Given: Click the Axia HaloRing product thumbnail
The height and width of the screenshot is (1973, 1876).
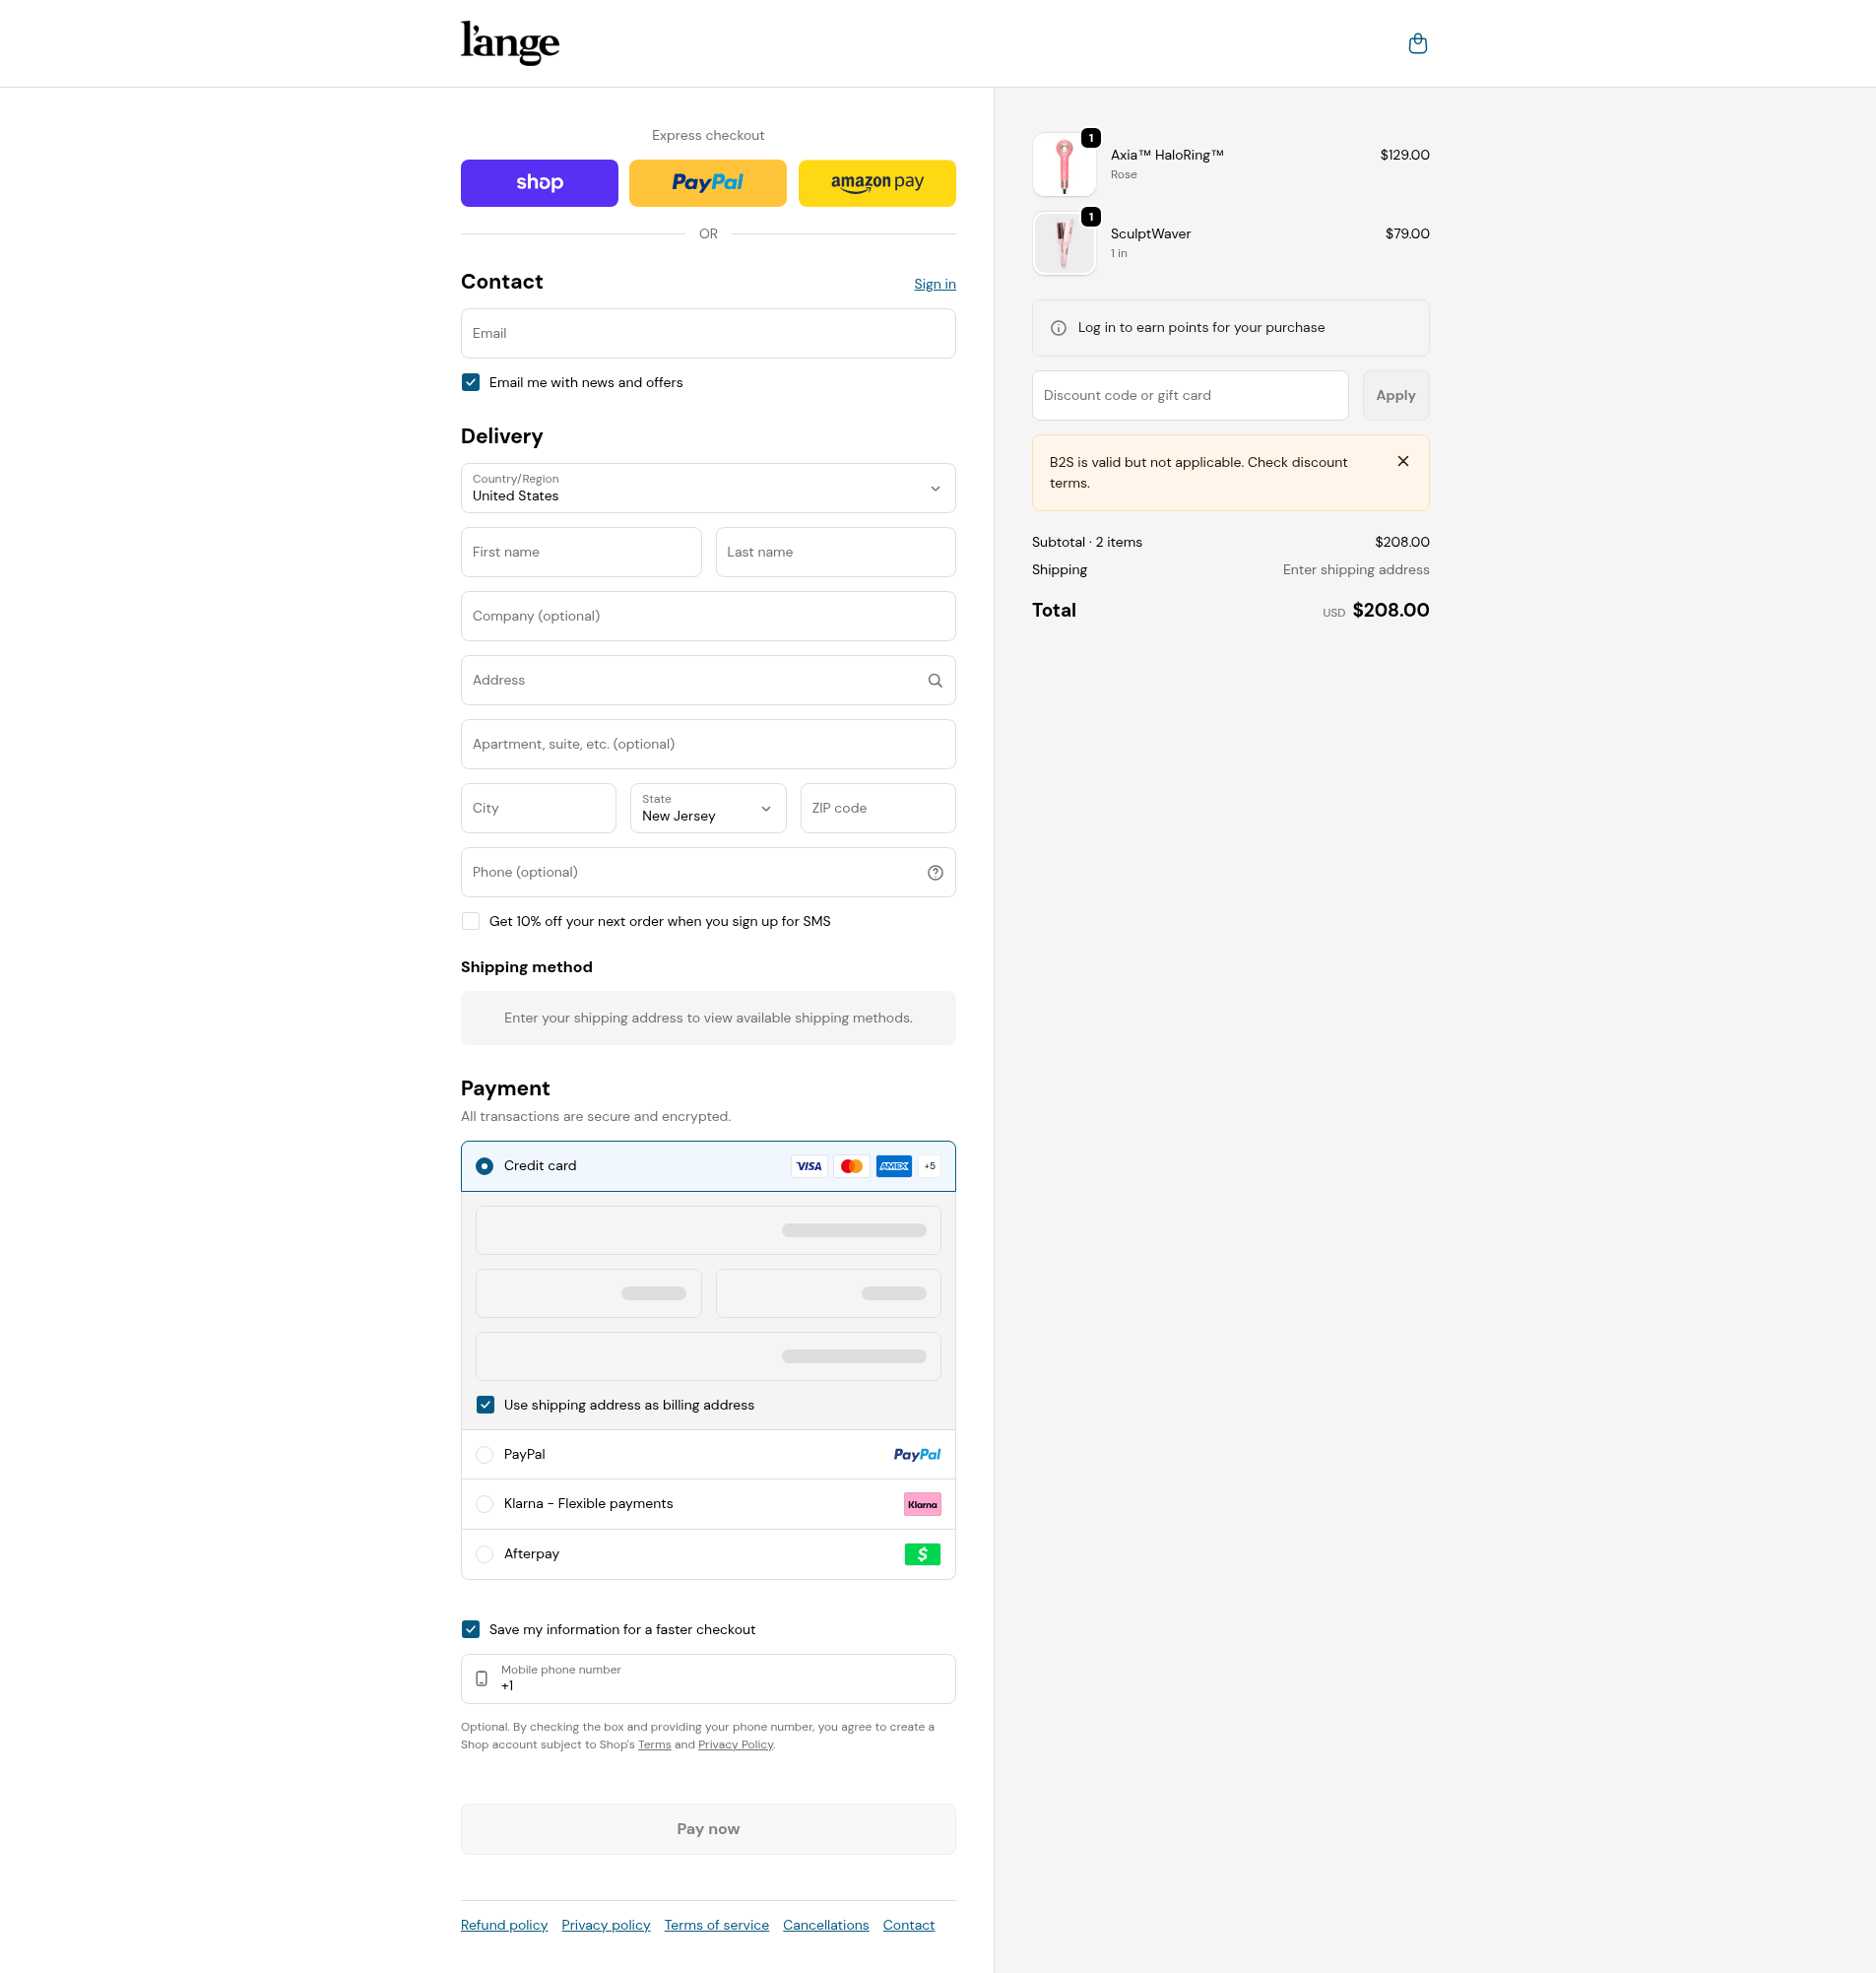Looking at the screenshot, I should click(x=1063, y=164).
